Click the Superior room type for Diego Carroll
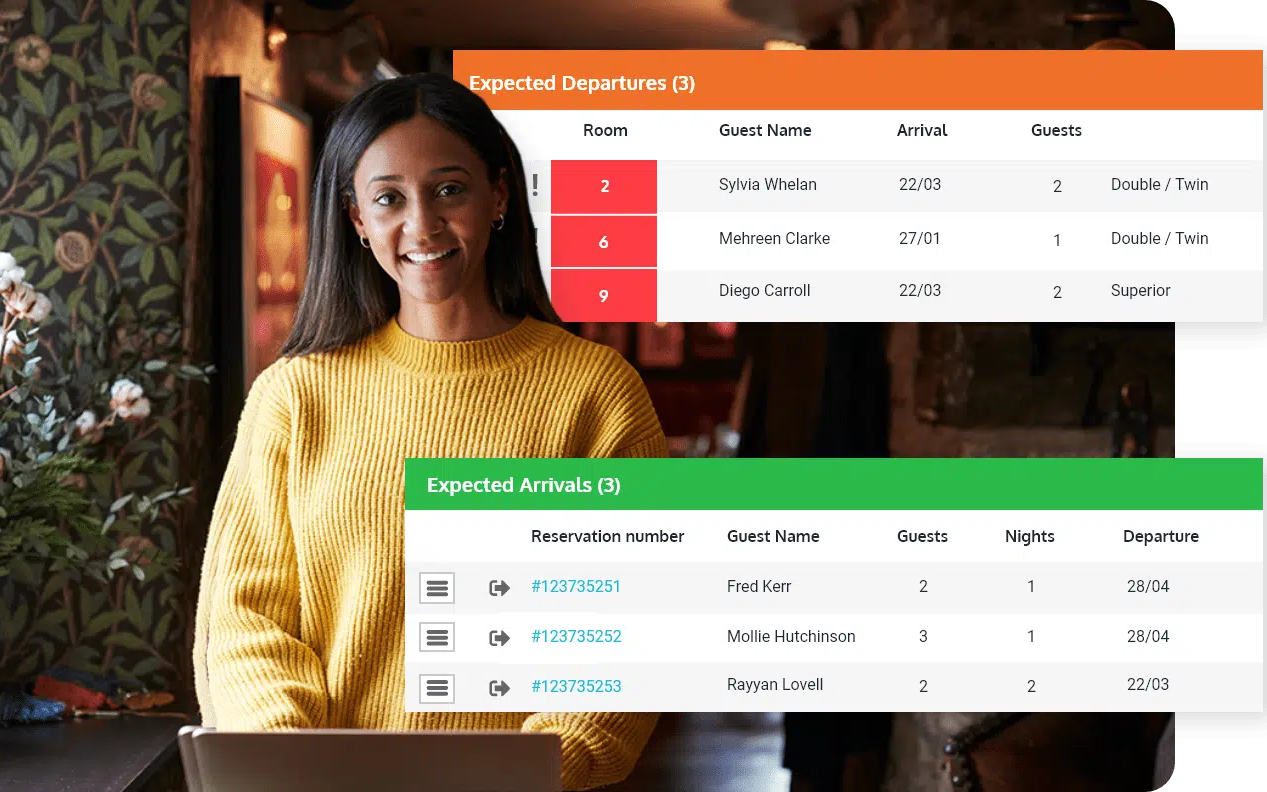Image resolution: width=1267 pixels, height=792 pixels. (1140, 291)
